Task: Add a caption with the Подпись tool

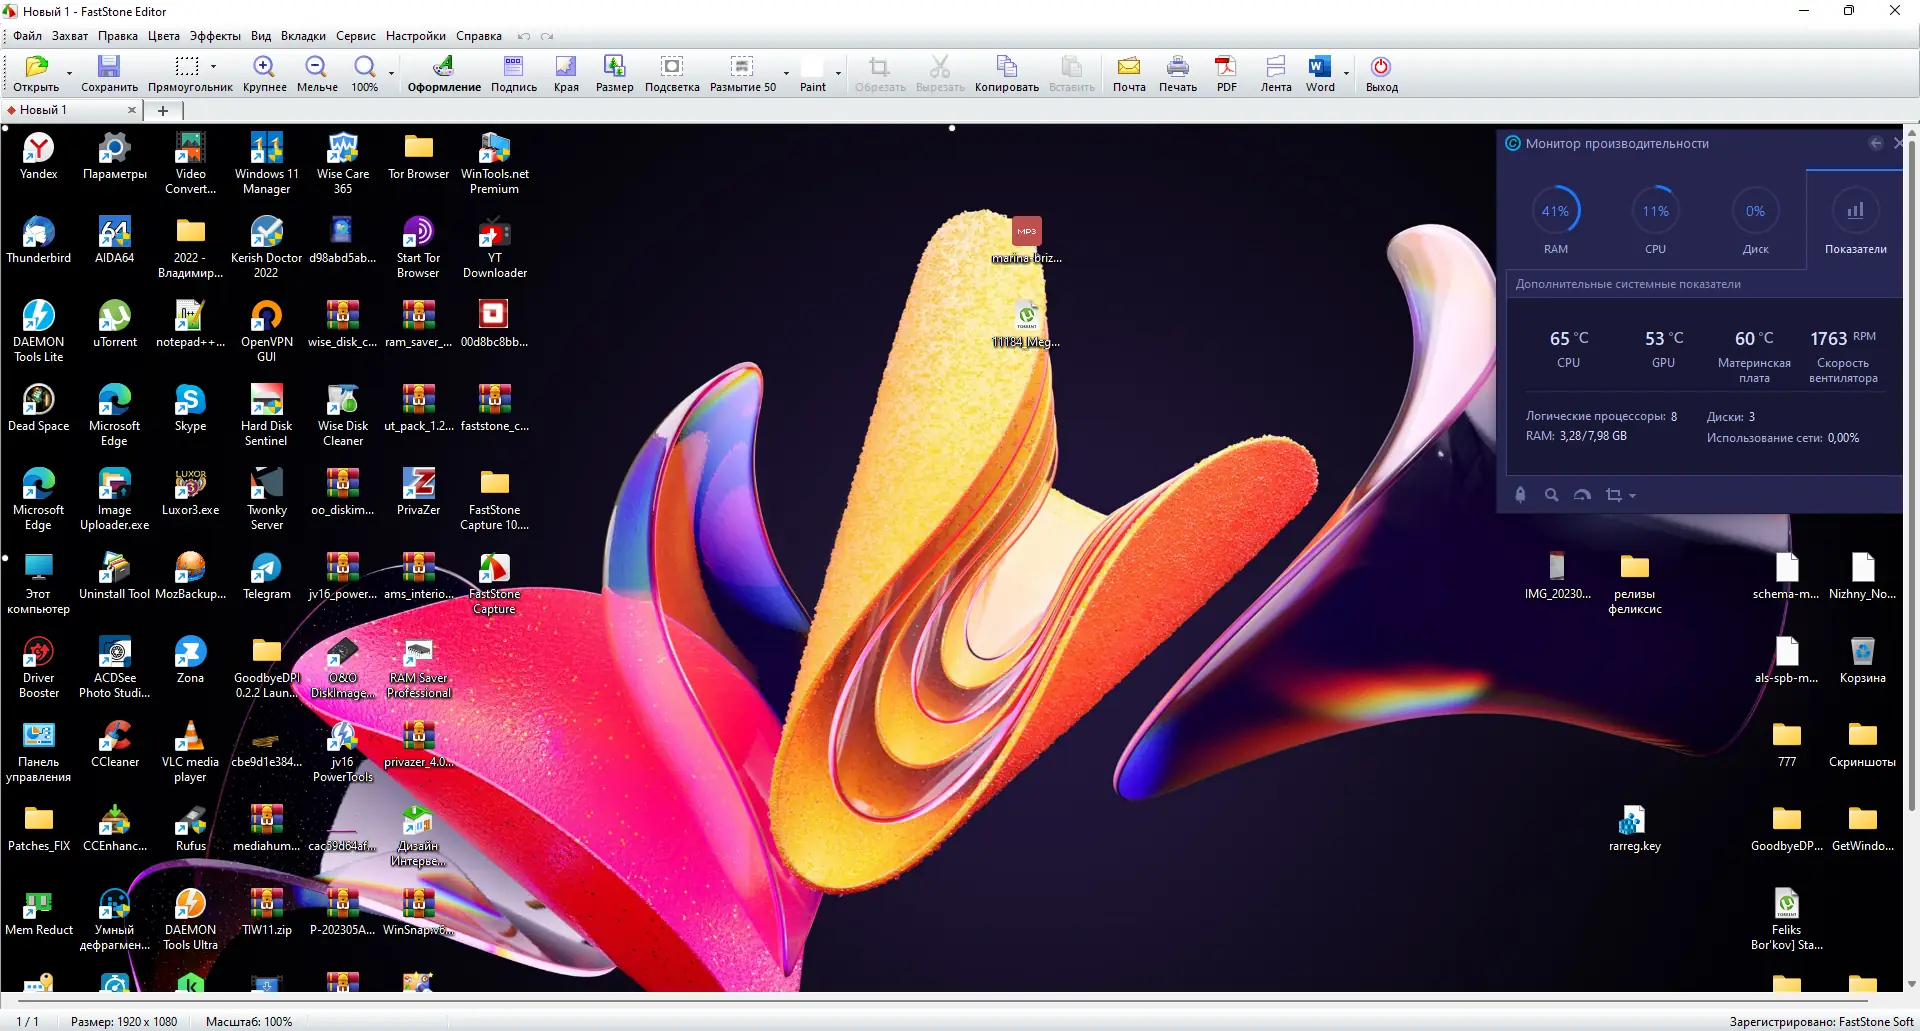Action: point(514,73)
